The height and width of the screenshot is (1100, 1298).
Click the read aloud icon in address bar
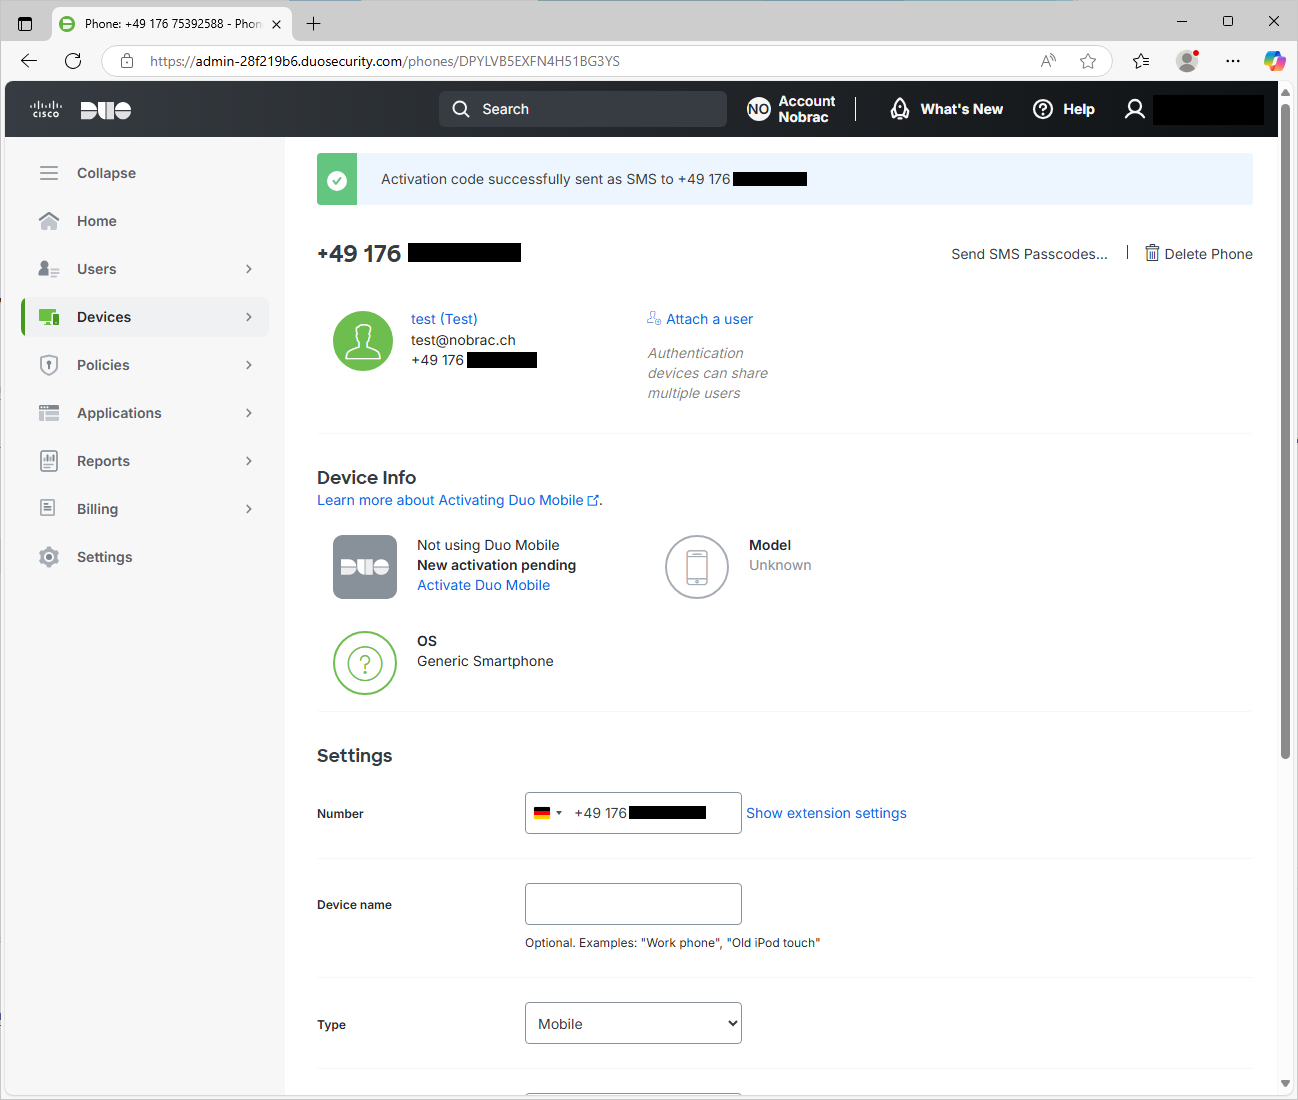pos(1048,61)
